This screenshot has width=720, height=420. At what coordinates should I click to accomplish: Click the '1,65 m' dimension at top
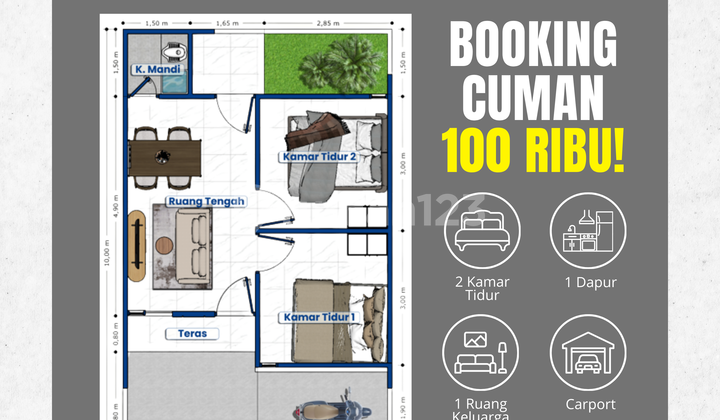click(x=227, y=23)
